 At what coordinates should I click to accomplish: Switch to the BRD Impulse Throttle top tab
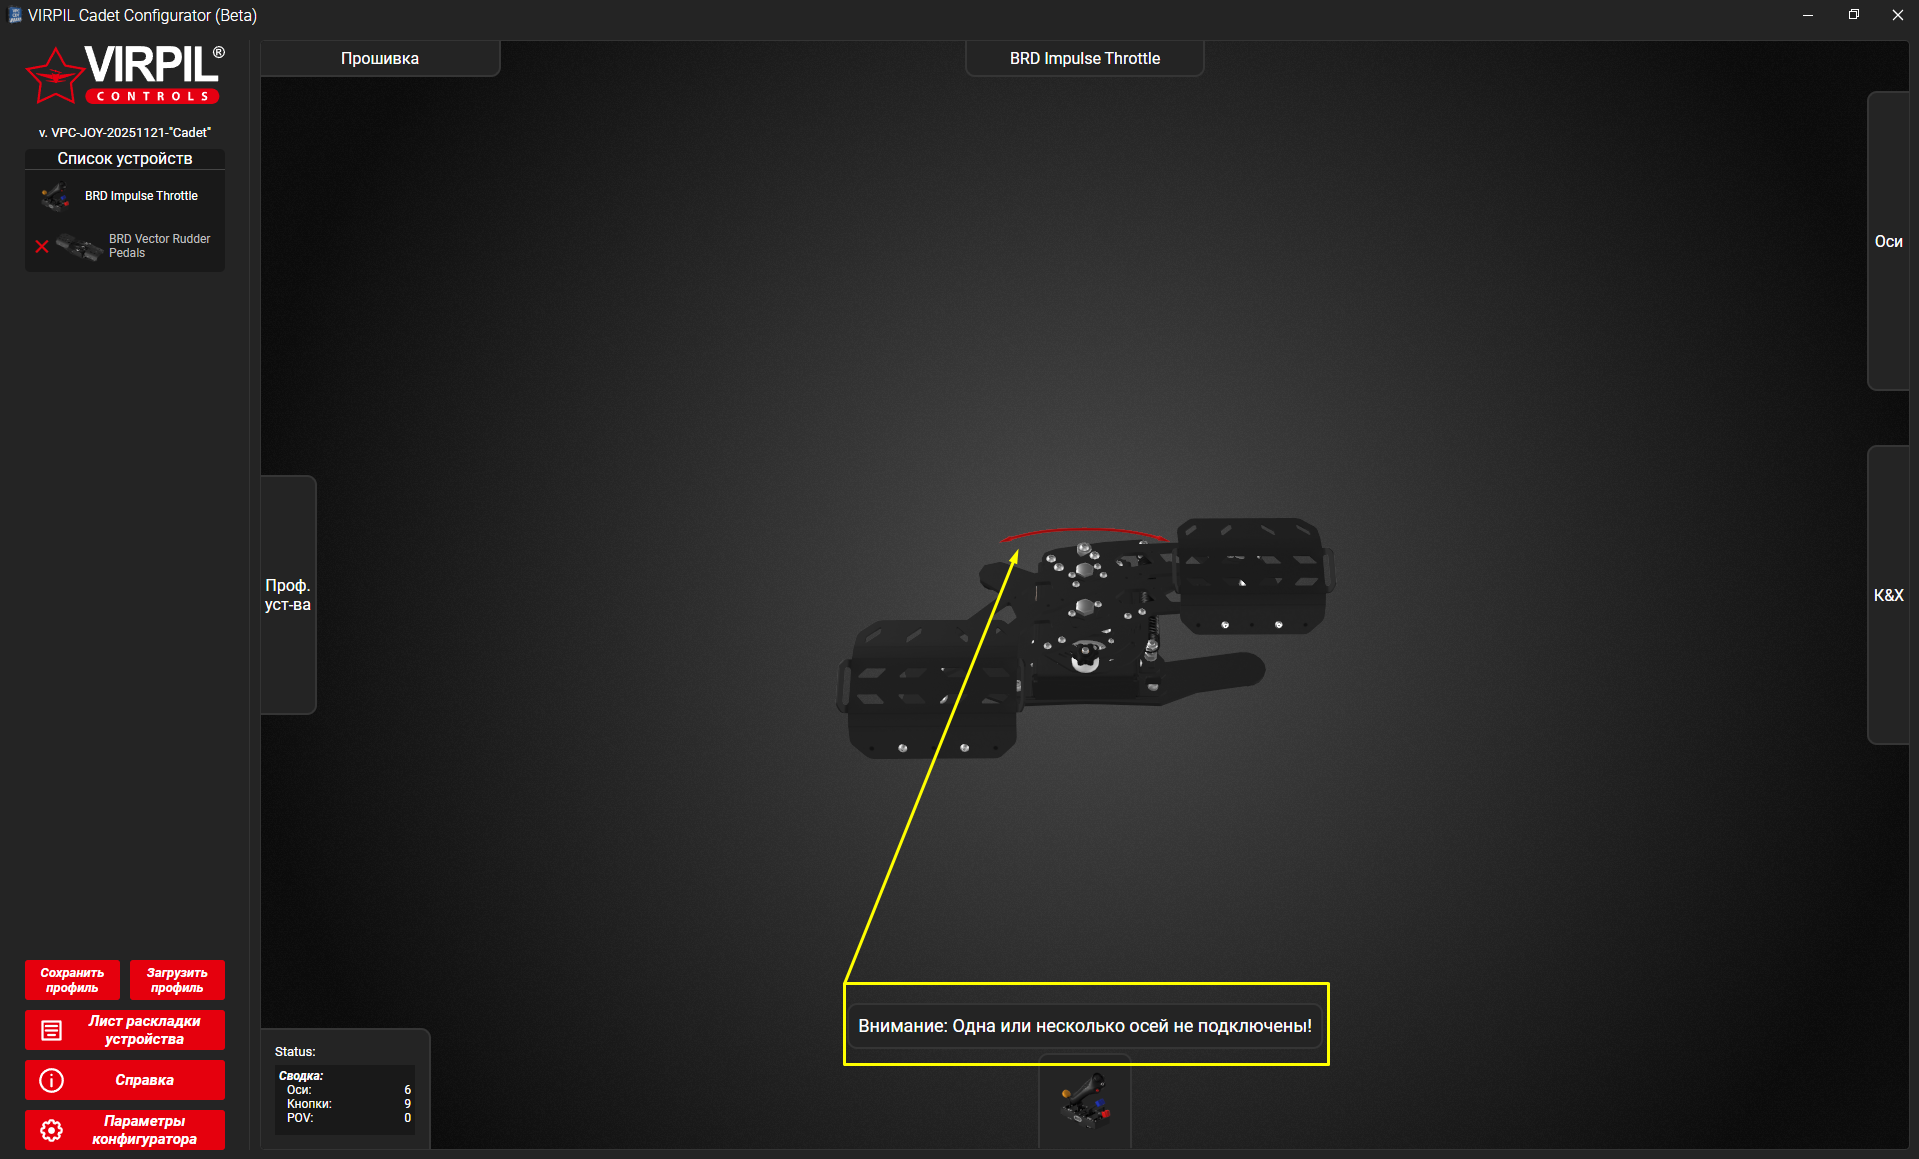pos(1084,58)
